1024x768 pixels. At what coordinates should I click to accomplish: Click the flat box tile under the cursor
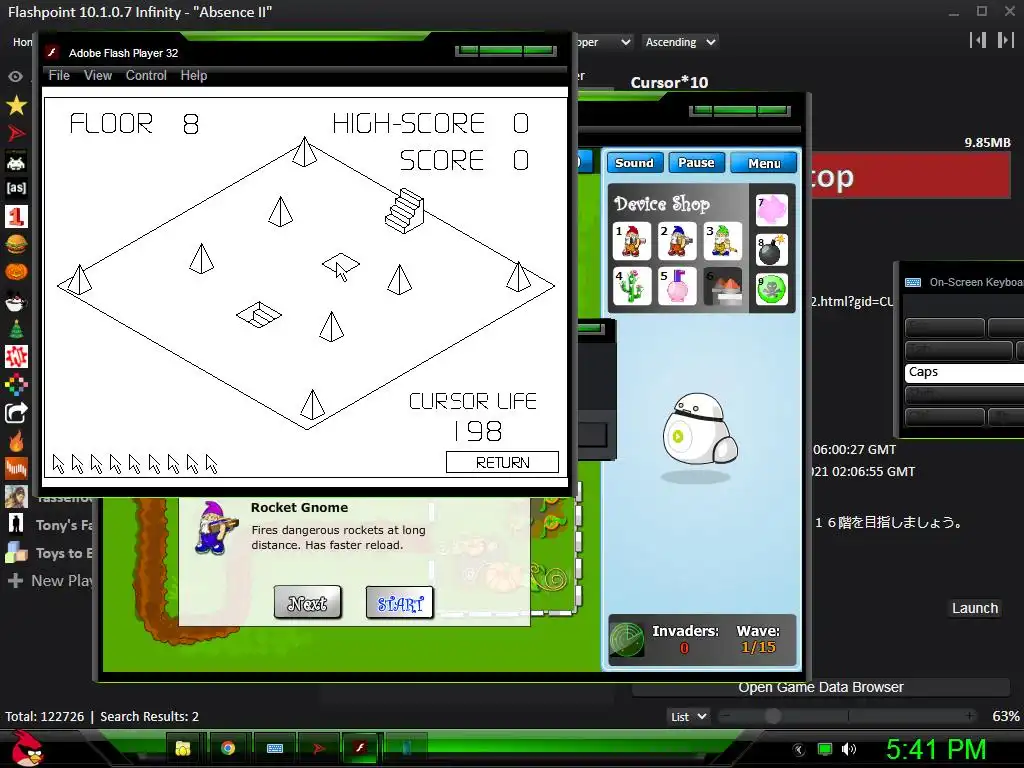(x=341, y=263)
